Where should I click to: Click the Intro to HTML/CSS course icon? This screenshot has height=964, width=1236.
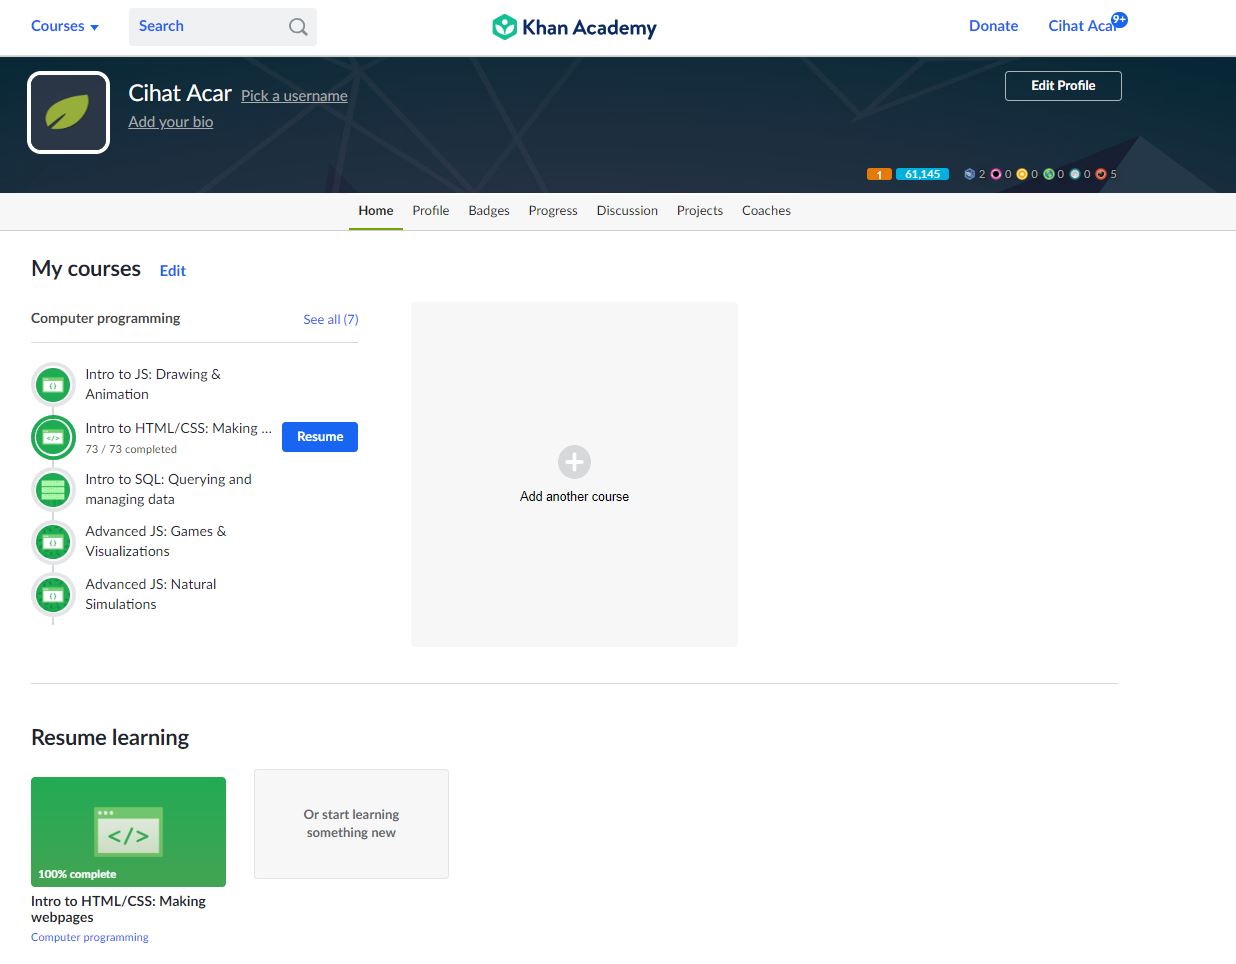pos(53,437)
